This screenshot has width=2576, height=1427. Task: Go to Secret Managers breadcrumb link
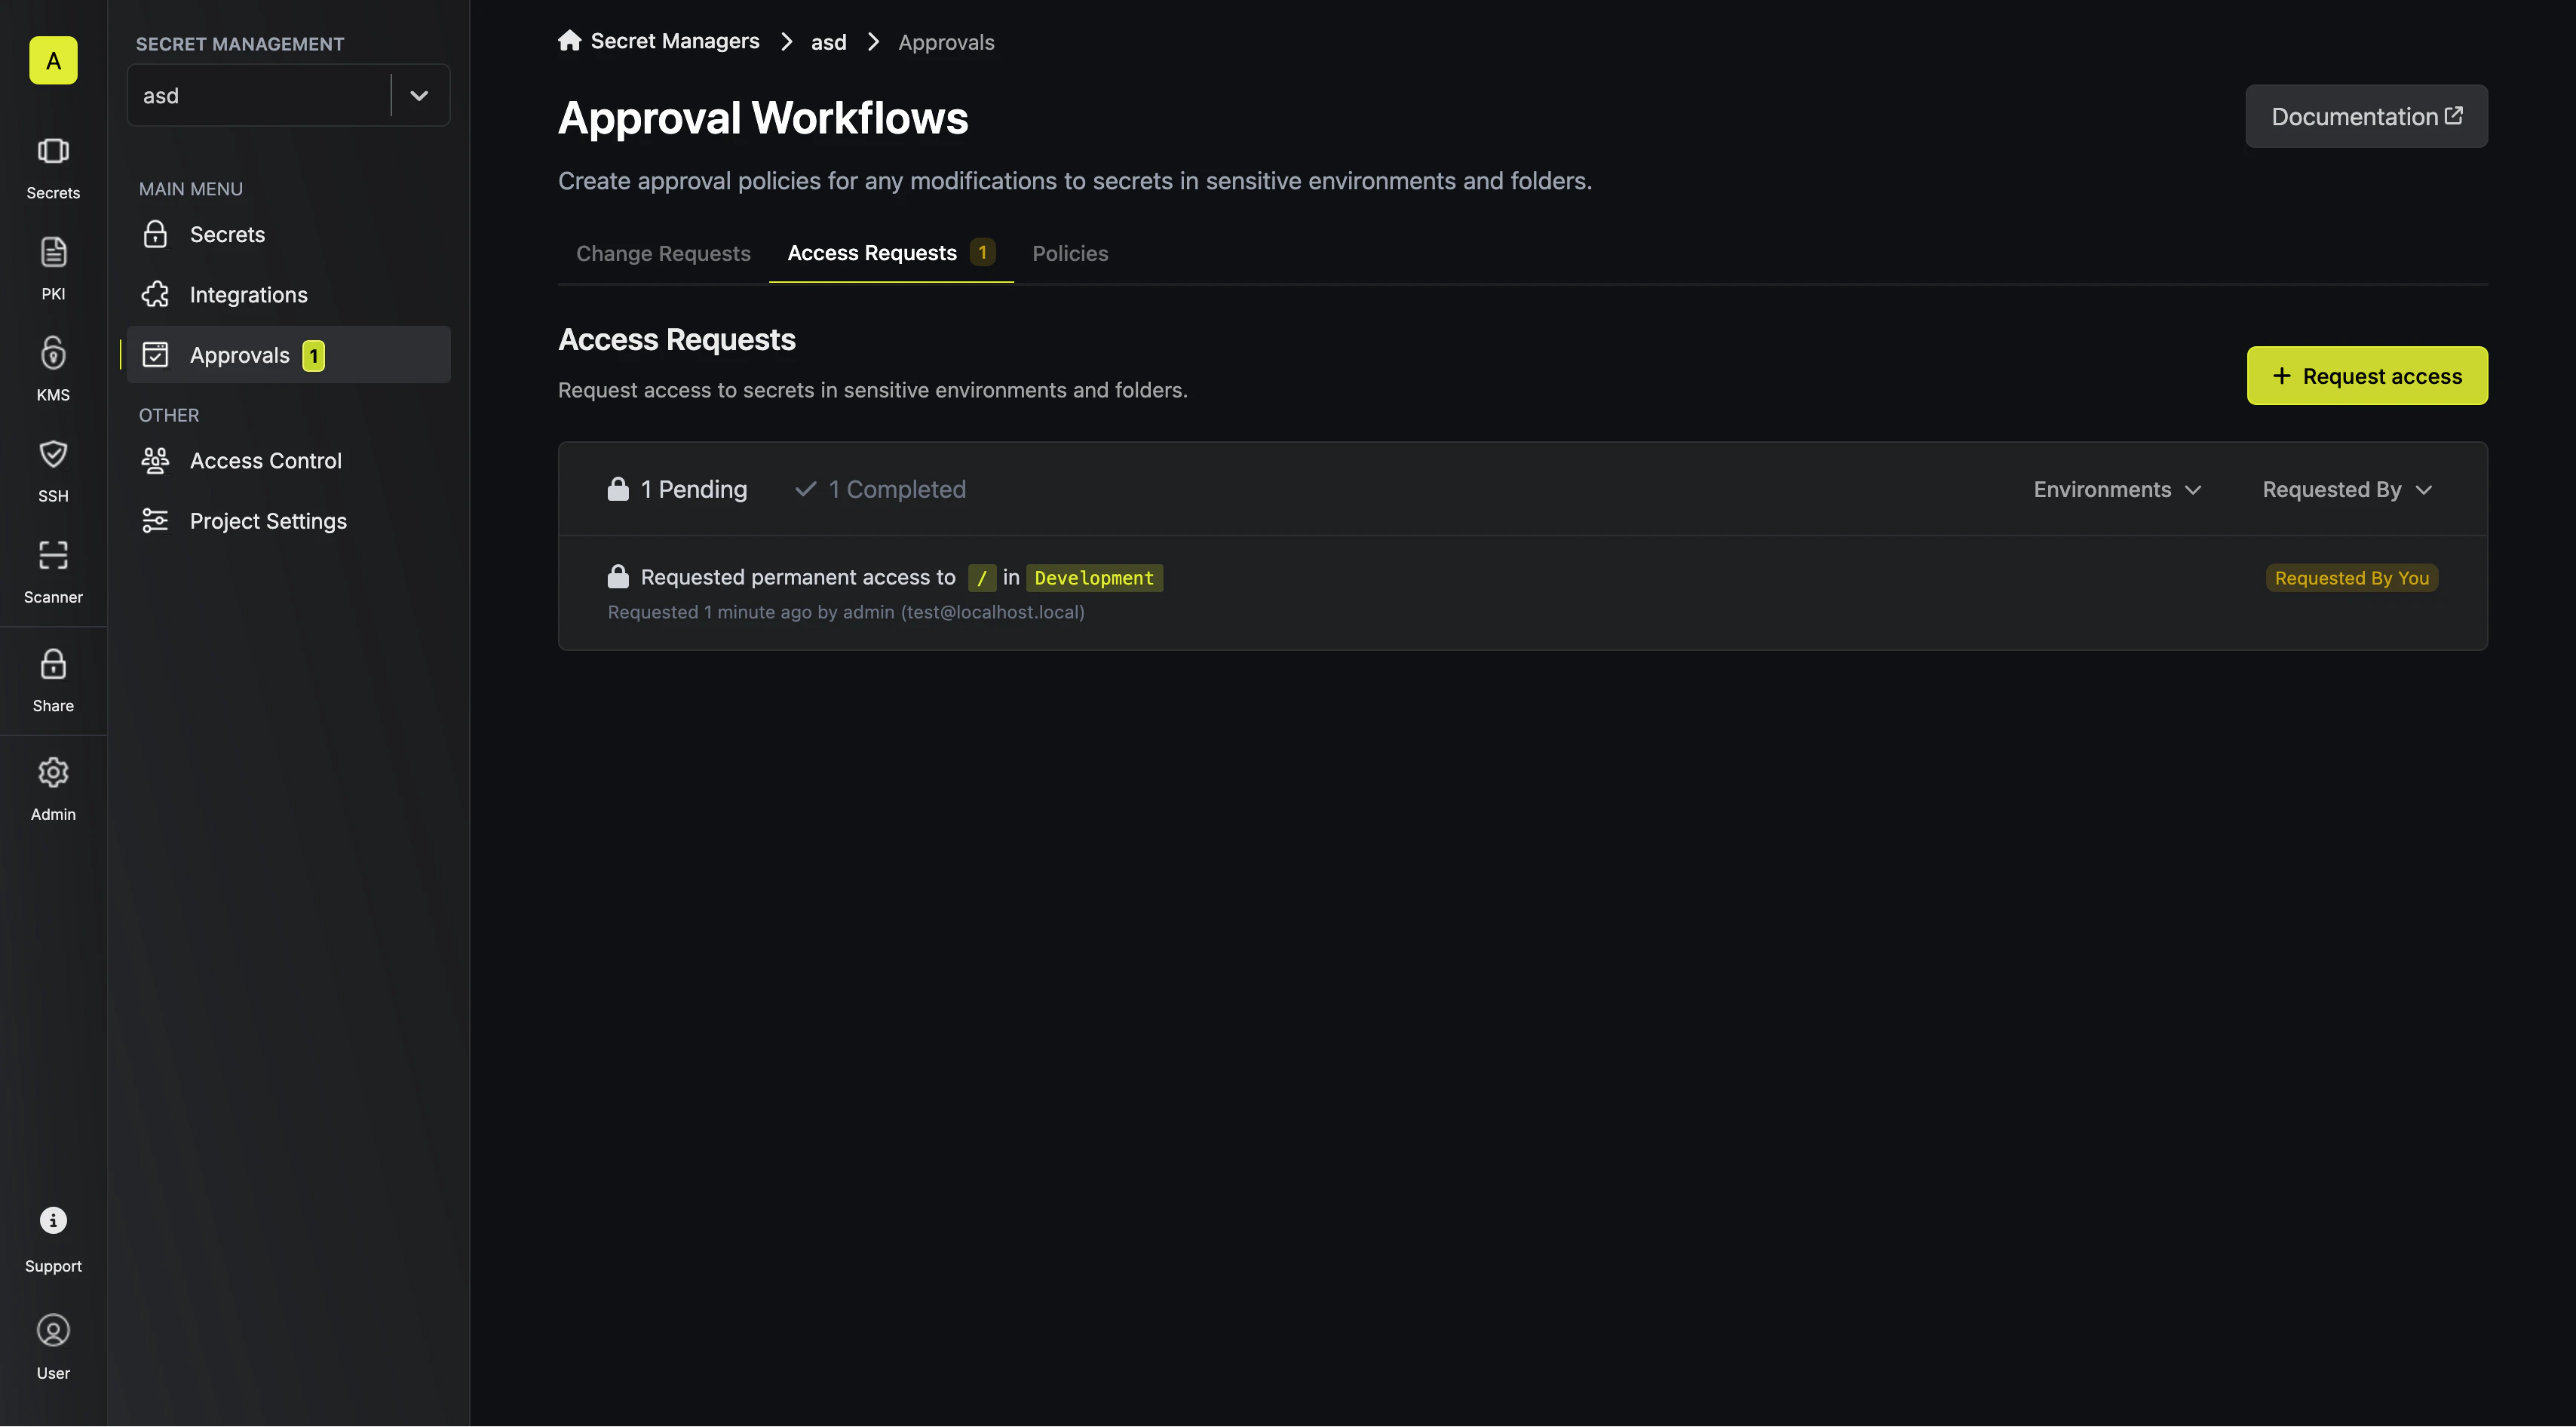coord(675,41)
